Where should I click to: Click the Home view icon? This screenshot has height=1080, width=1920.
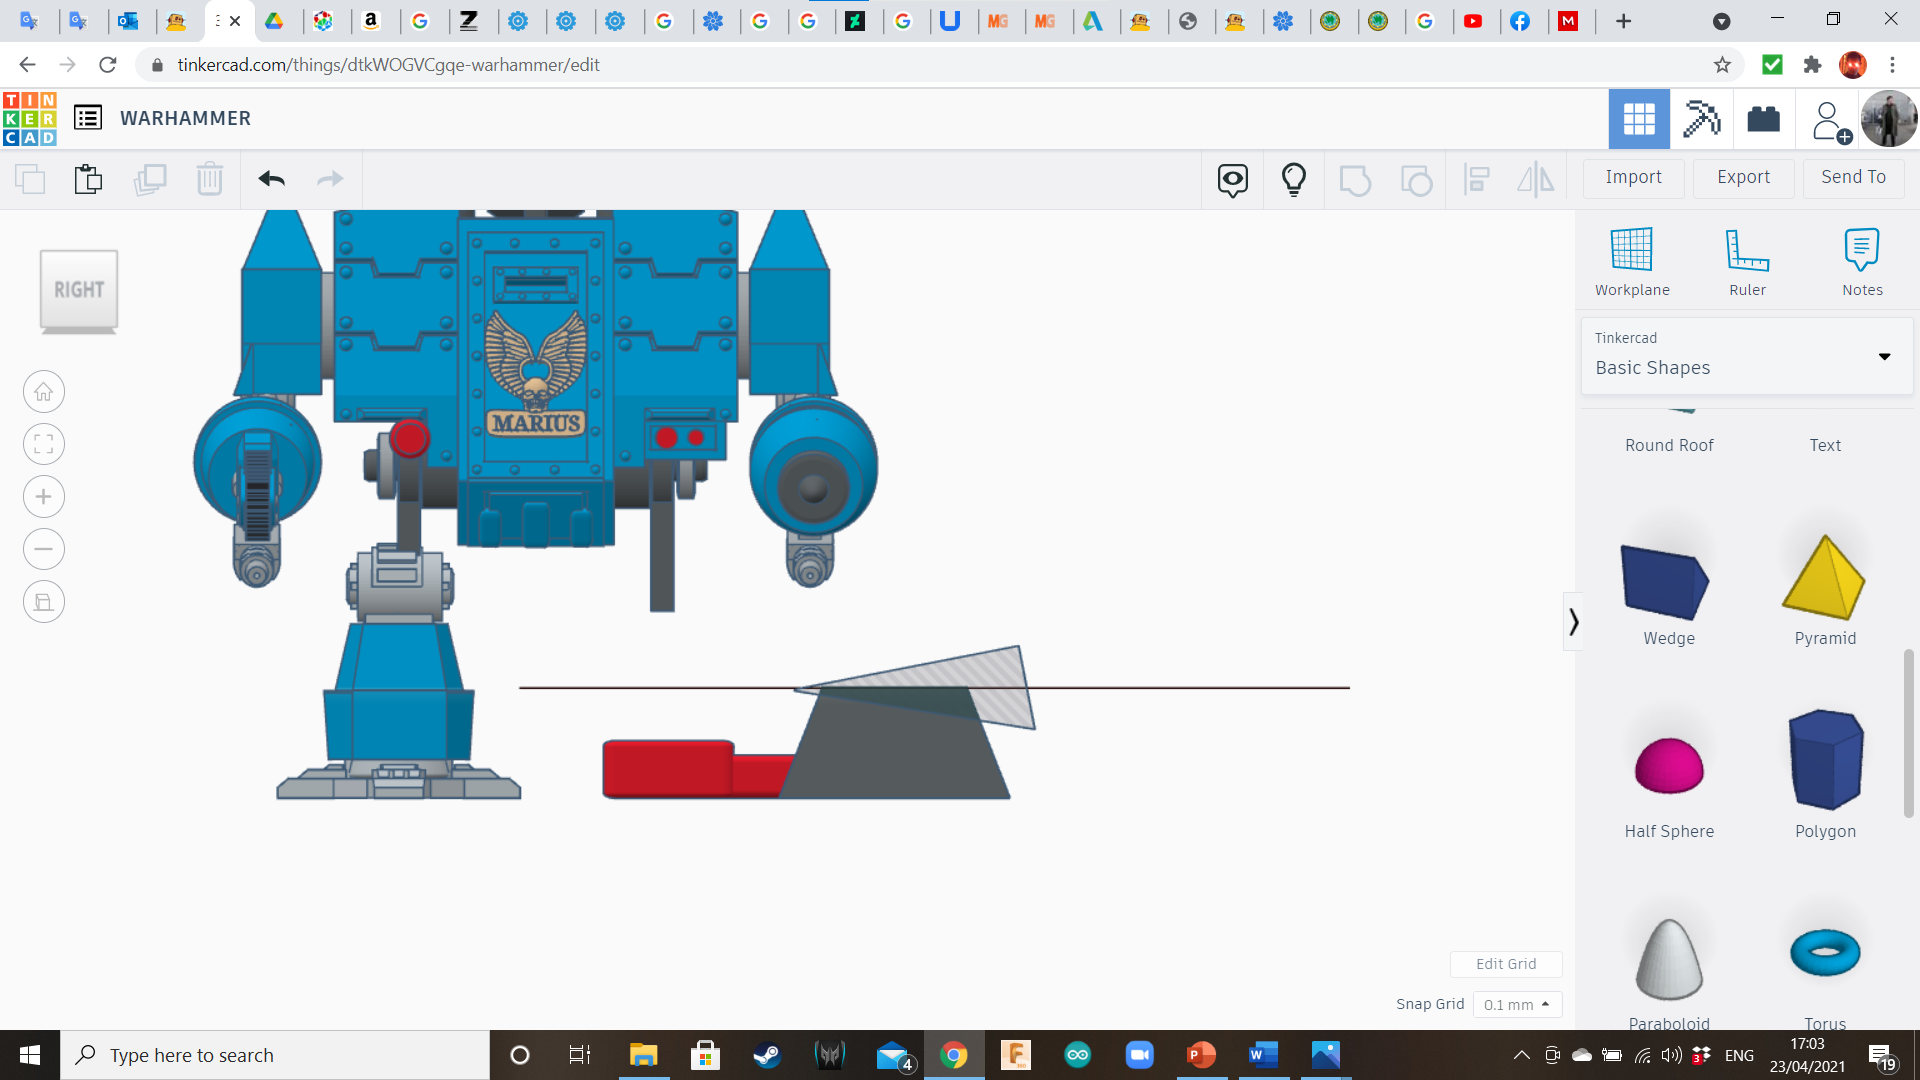(44, 392)
